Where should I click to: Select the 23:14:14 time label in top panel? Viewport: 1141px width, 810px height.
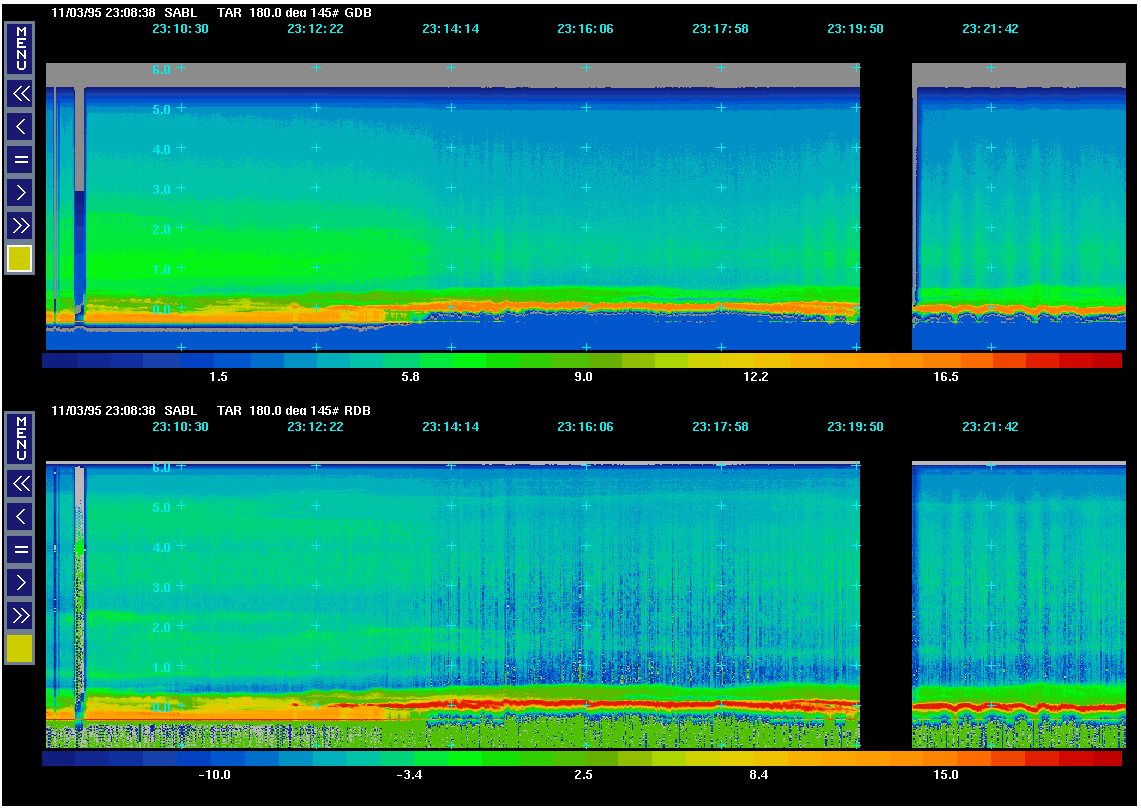tap(450, 29)
